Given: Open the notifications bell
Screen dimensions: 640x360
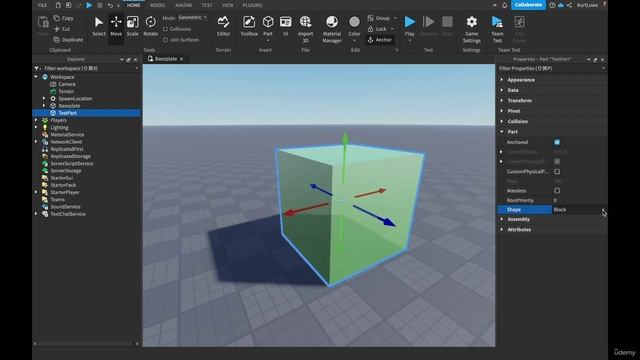Looking at the screenshot, I should (x=504, y=5).
